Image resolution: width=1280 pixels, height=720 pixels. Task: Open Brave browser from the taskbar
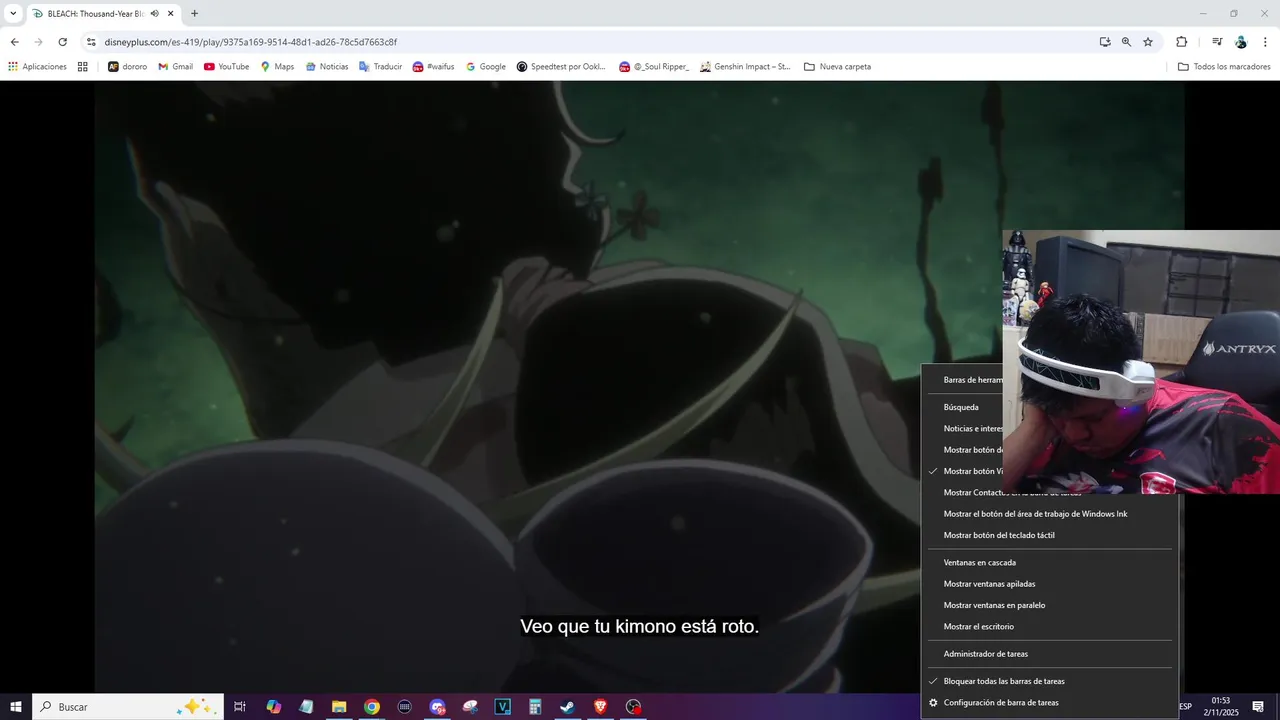600,707
